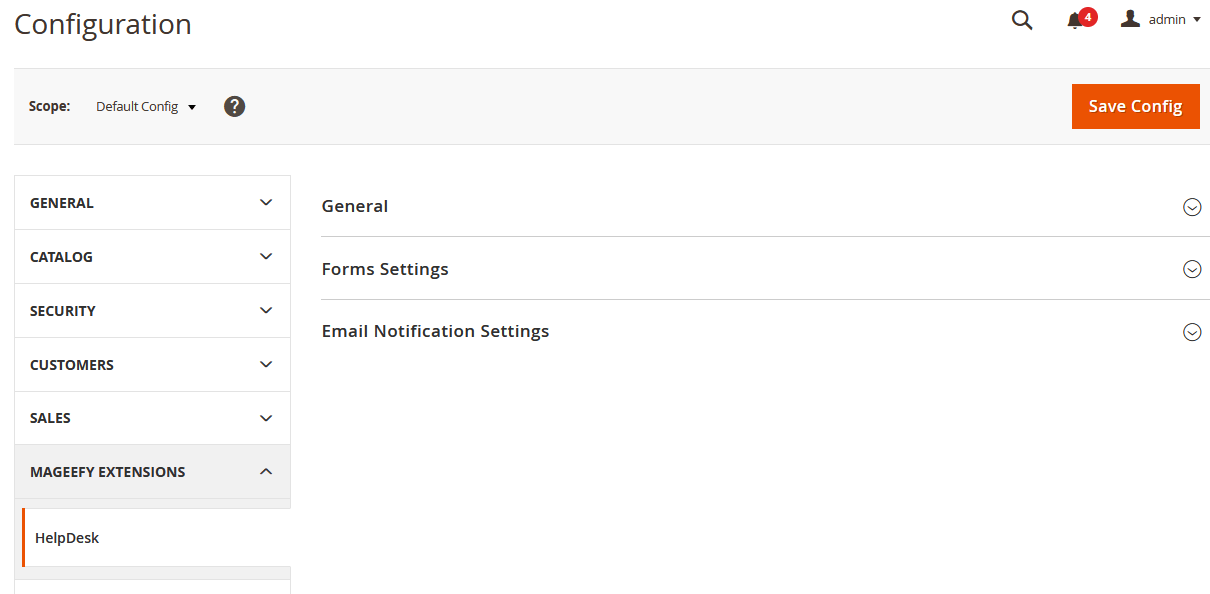Viewport: 1210px width, 594px height.
Task: Expand the General section circle arrow
Action: (1192, 207)
